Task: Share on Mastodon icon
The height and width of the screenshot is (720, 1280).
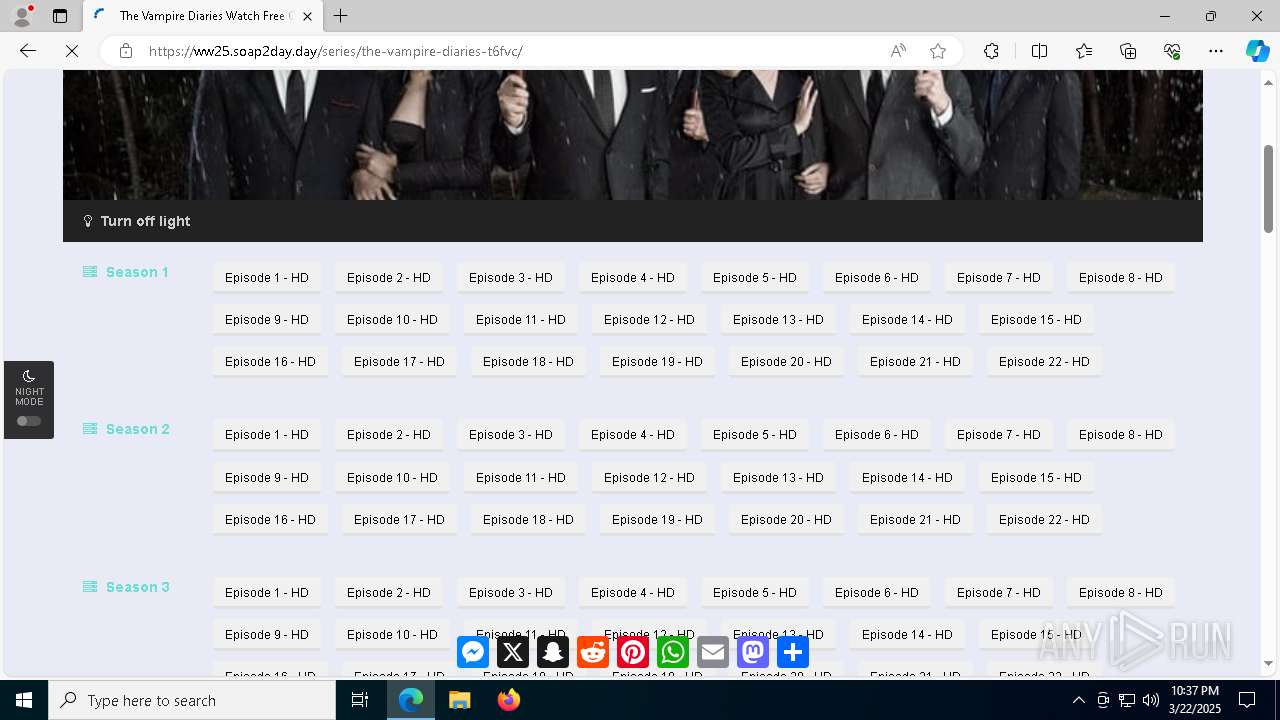Action: pyautogui.click(x=753, y=653)
